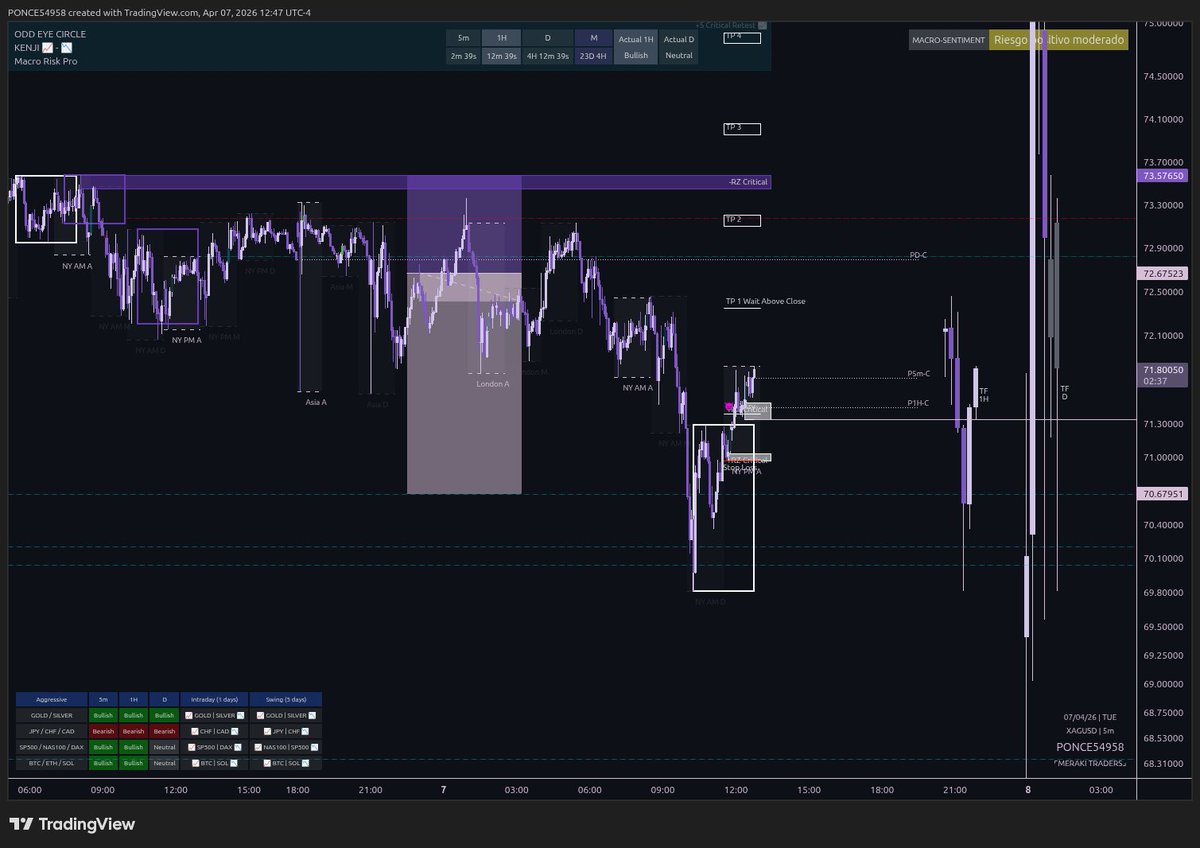The image size is (1200, 848).
Task: Click the 'Macro Risk Pro' indicator name
Action: (x=45, y=61)
